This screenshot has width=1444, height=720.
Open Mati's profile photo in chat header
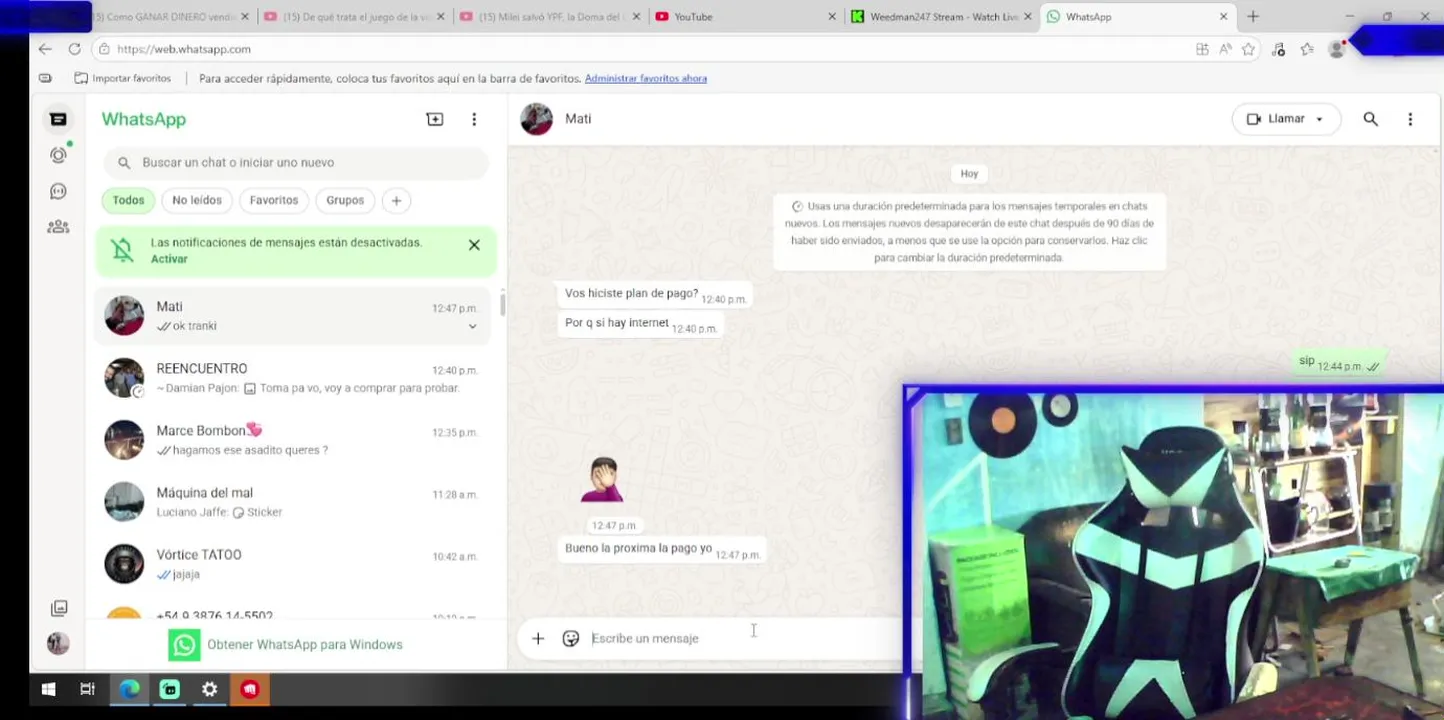pos(536,119)
